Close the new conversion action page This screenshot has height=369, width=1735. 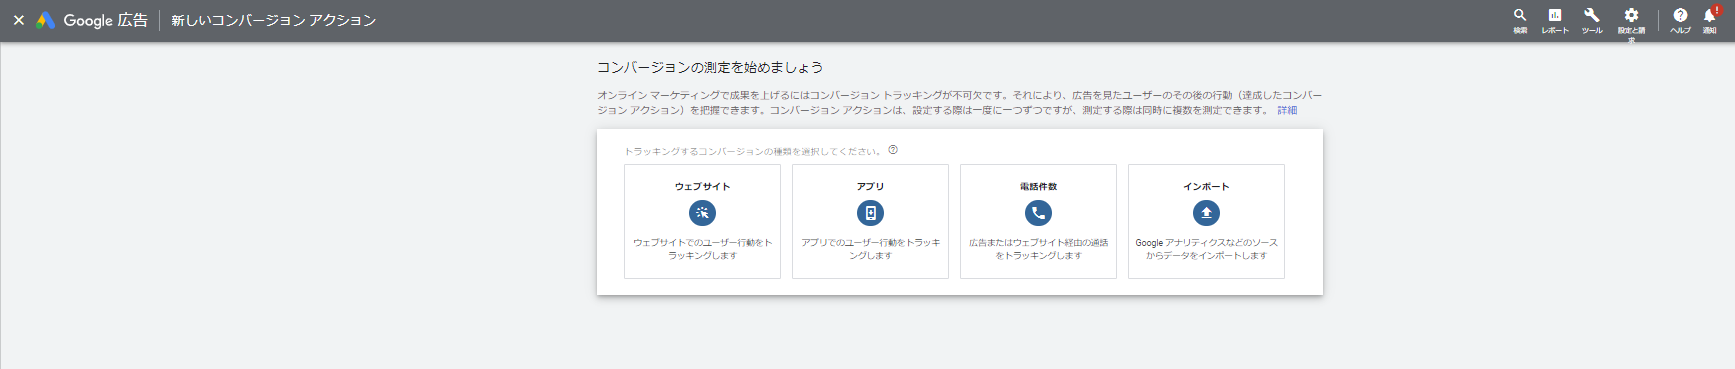(18, 20)
